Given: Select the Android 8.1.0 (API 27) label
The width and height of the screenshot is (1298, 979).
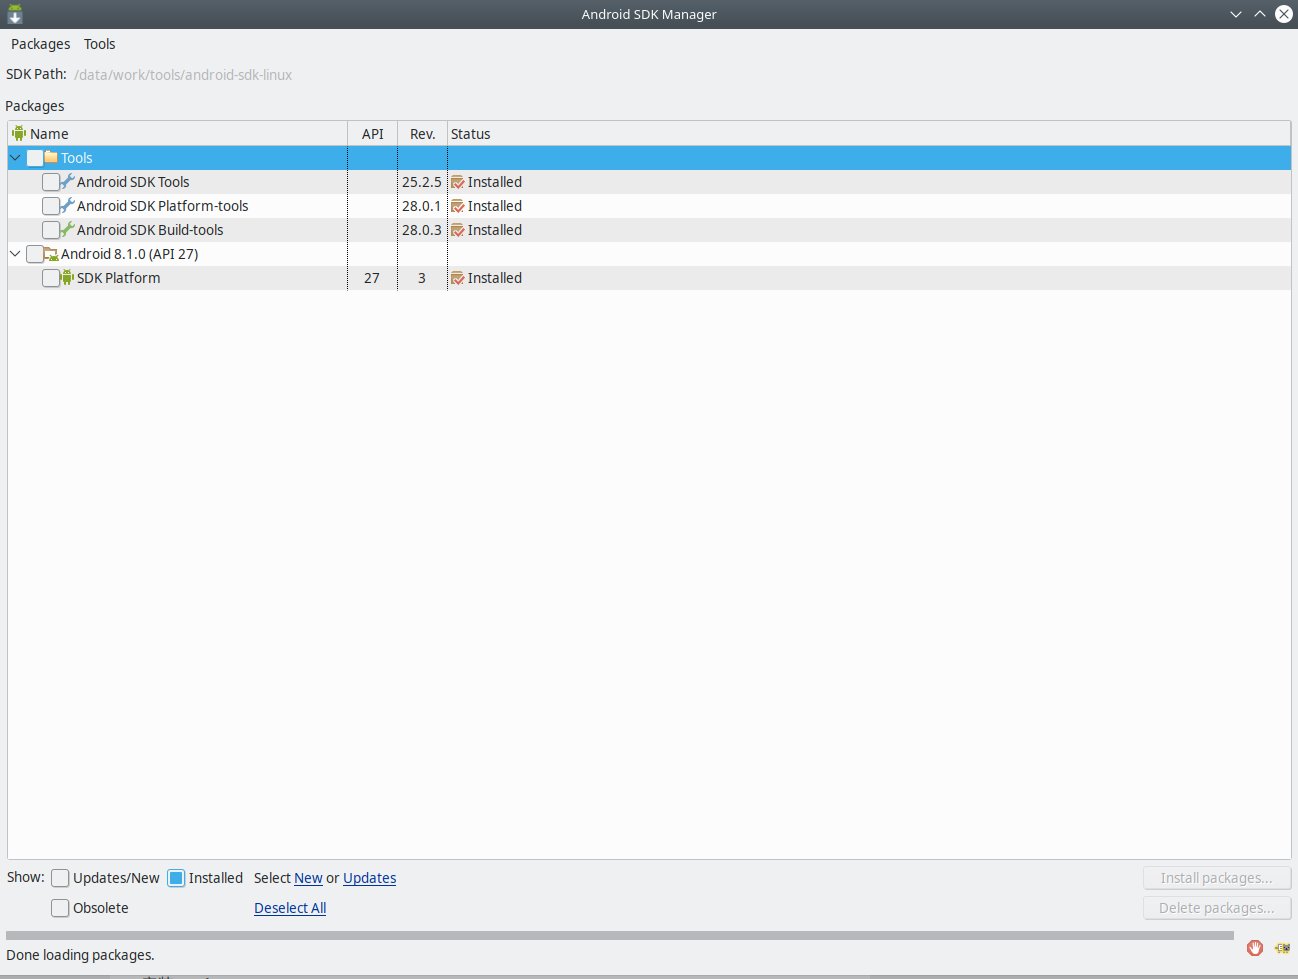Looking at the screenshot, I should (130, 254).
